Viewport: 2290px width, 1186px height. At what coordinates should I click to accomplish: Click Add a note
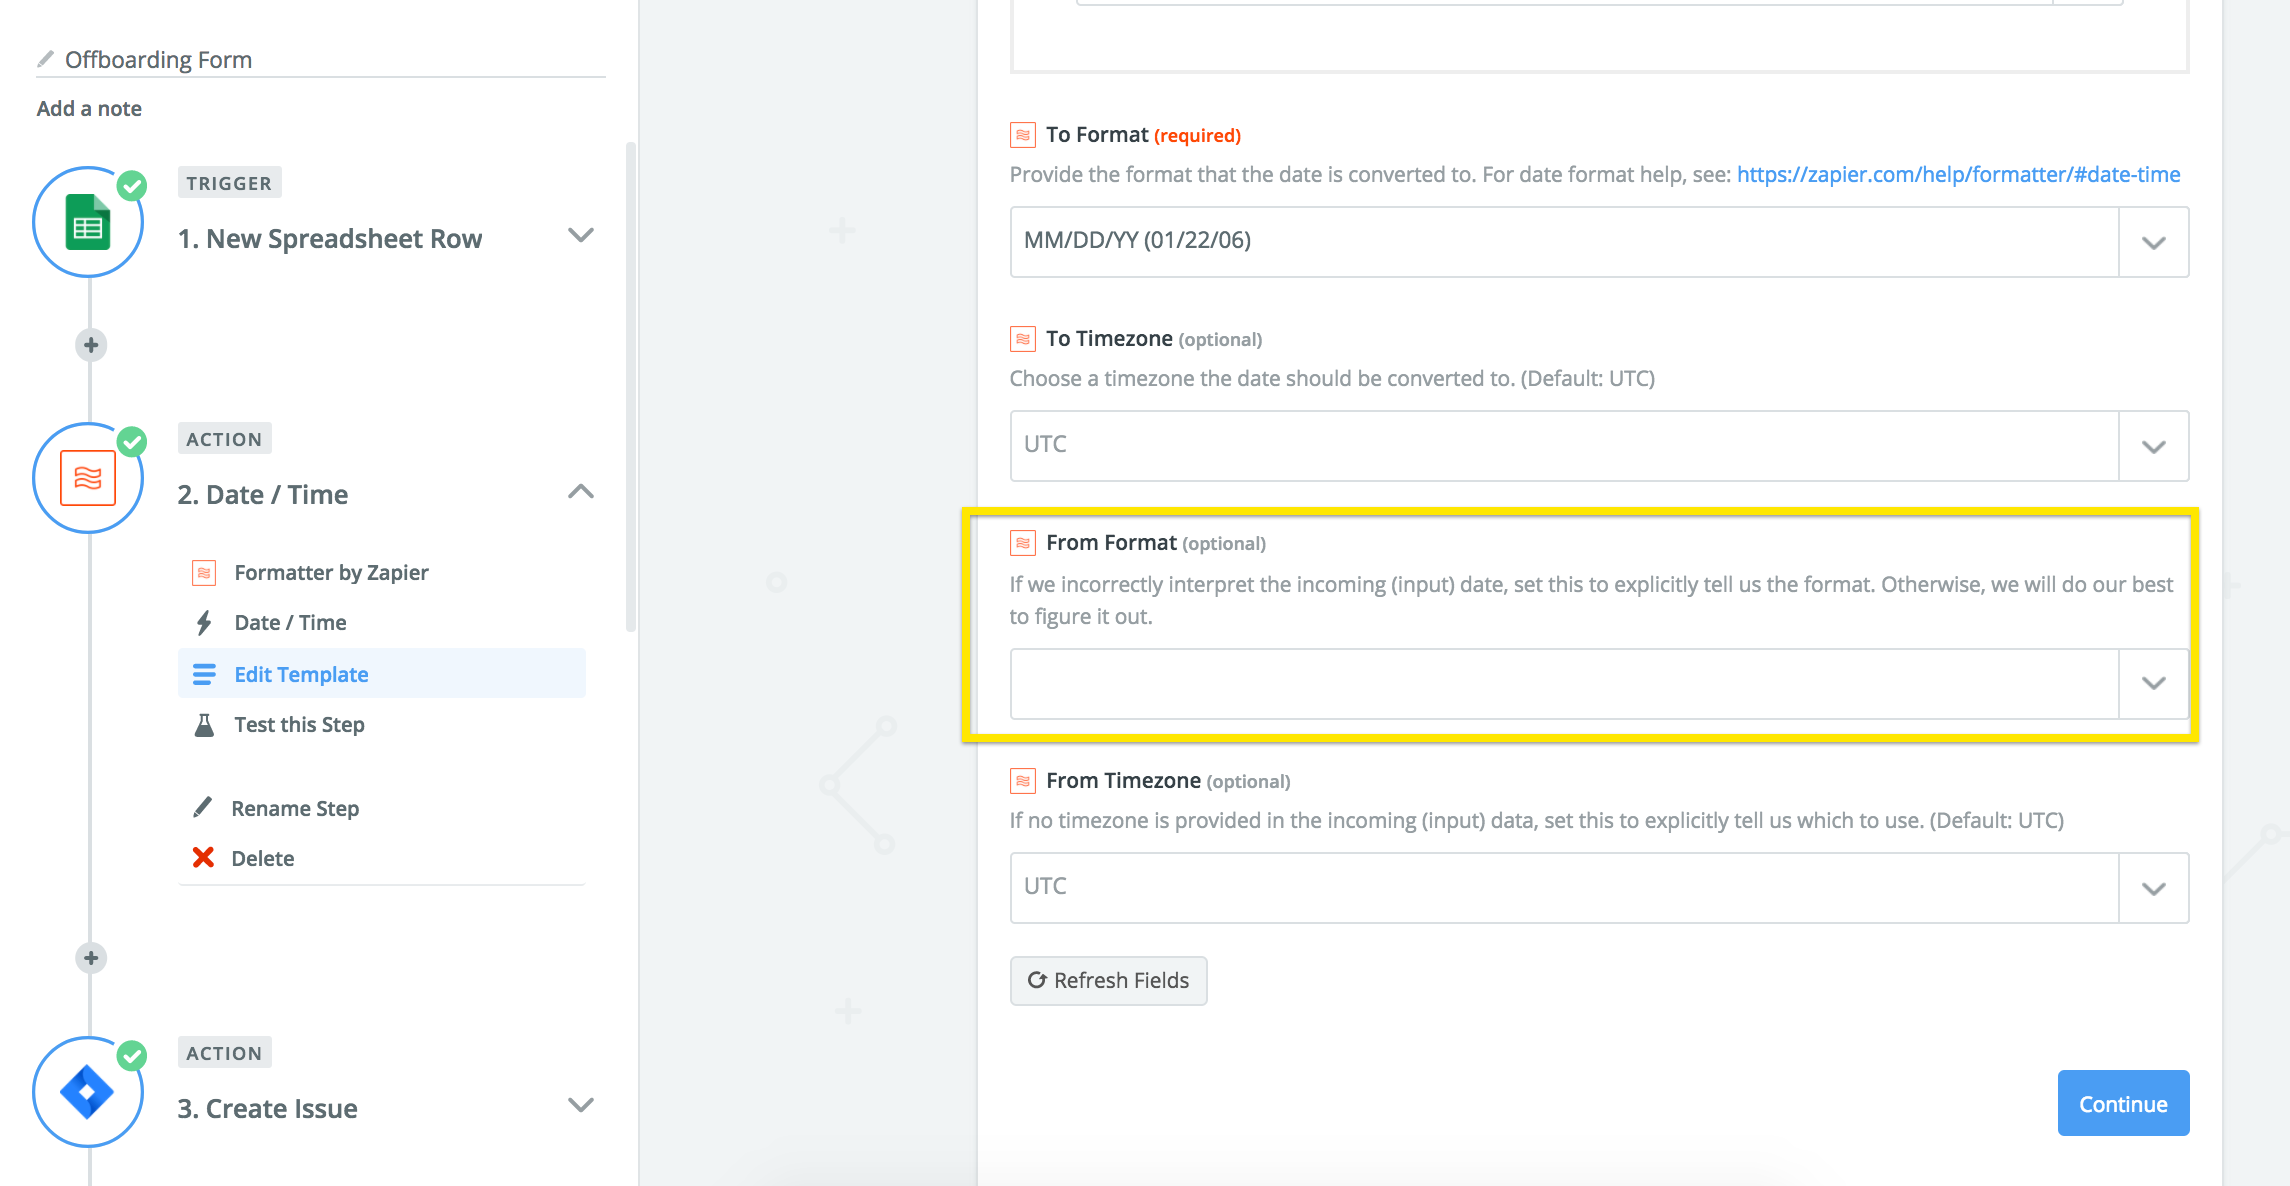click(x=89, y=108)
